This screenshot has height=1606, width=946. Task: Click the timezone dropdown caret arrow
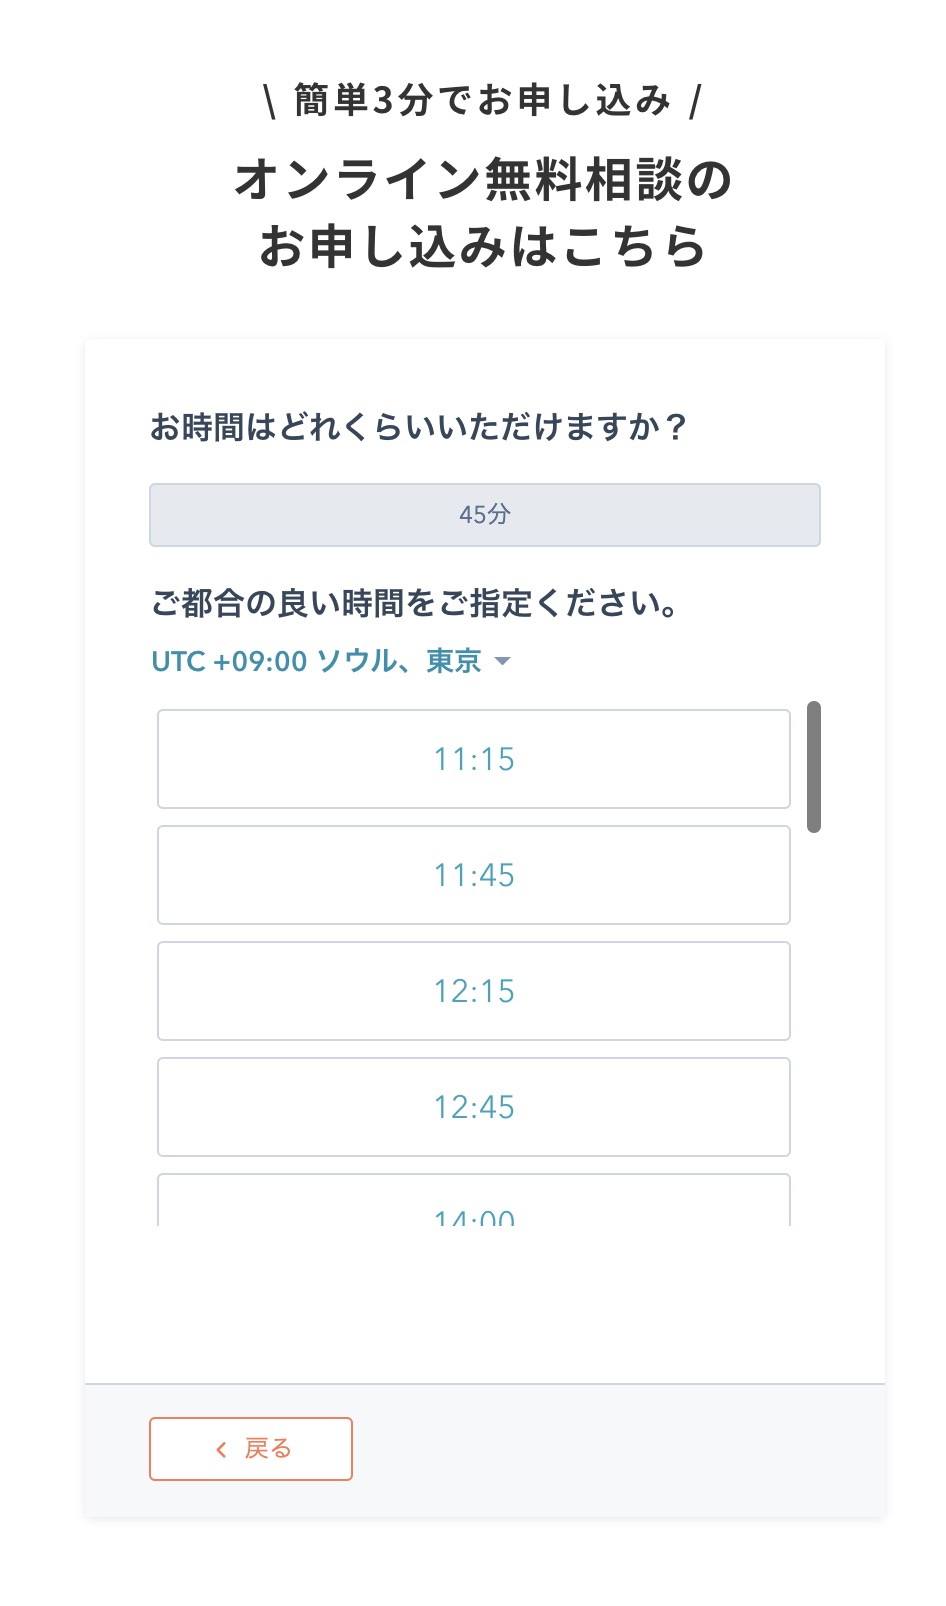tap(503, 661)
